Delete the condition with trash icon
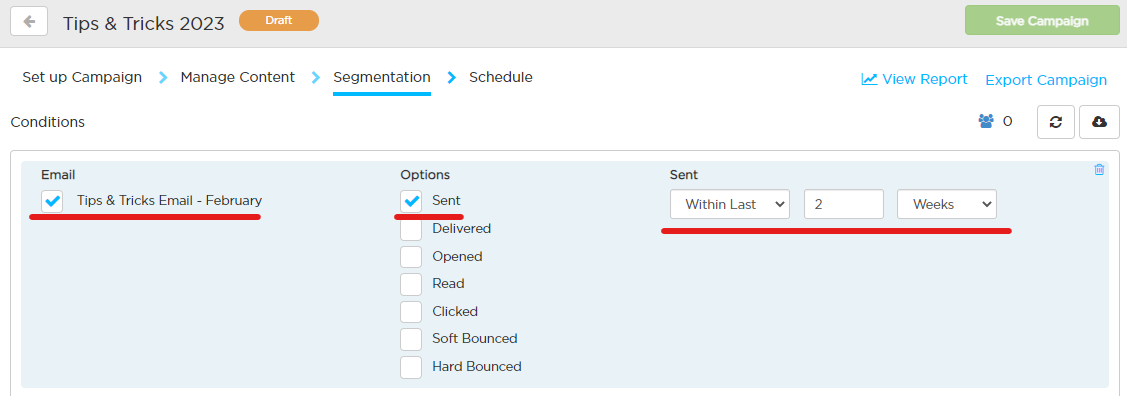 pyautogui.click(x=1099, y=170)
